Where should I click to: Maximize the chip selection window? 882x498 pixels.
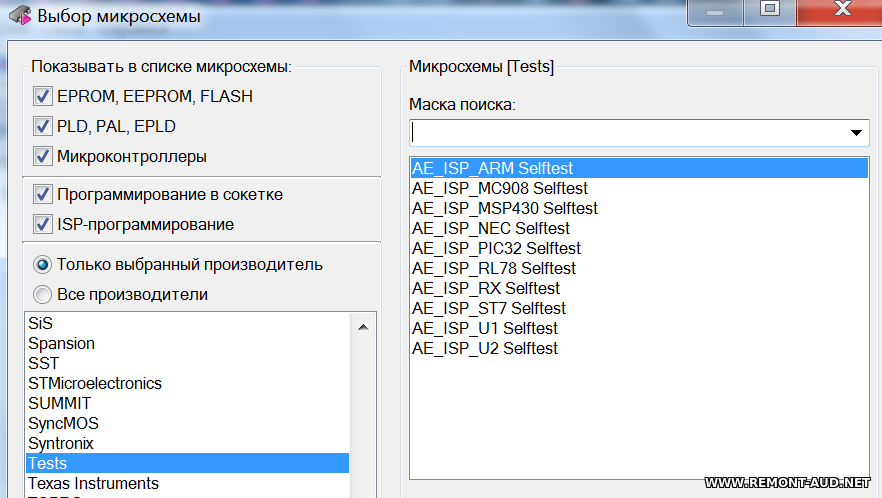(x=770, y=11)
